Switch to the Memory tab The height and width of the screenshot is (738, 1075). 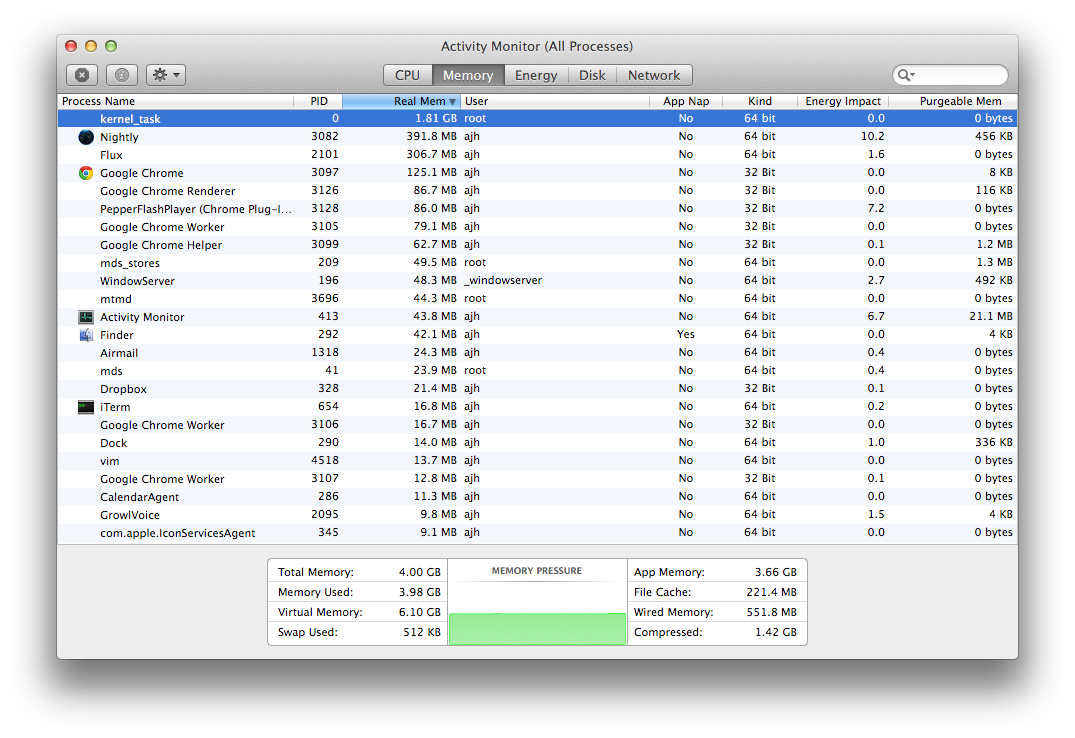click(468, 75)
